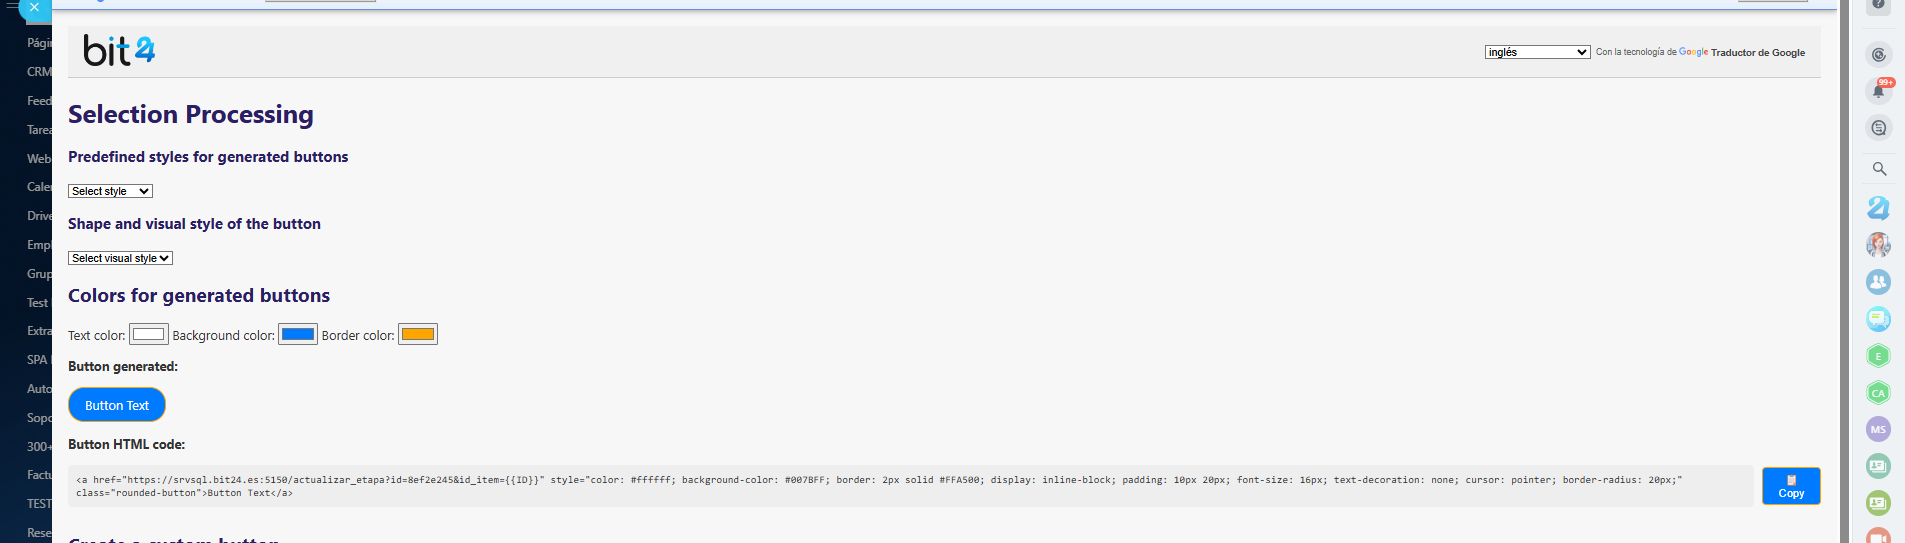1905x543 pixels.
Task: Click the user photo avatar in sidebar
Action: pos(1878,245)
